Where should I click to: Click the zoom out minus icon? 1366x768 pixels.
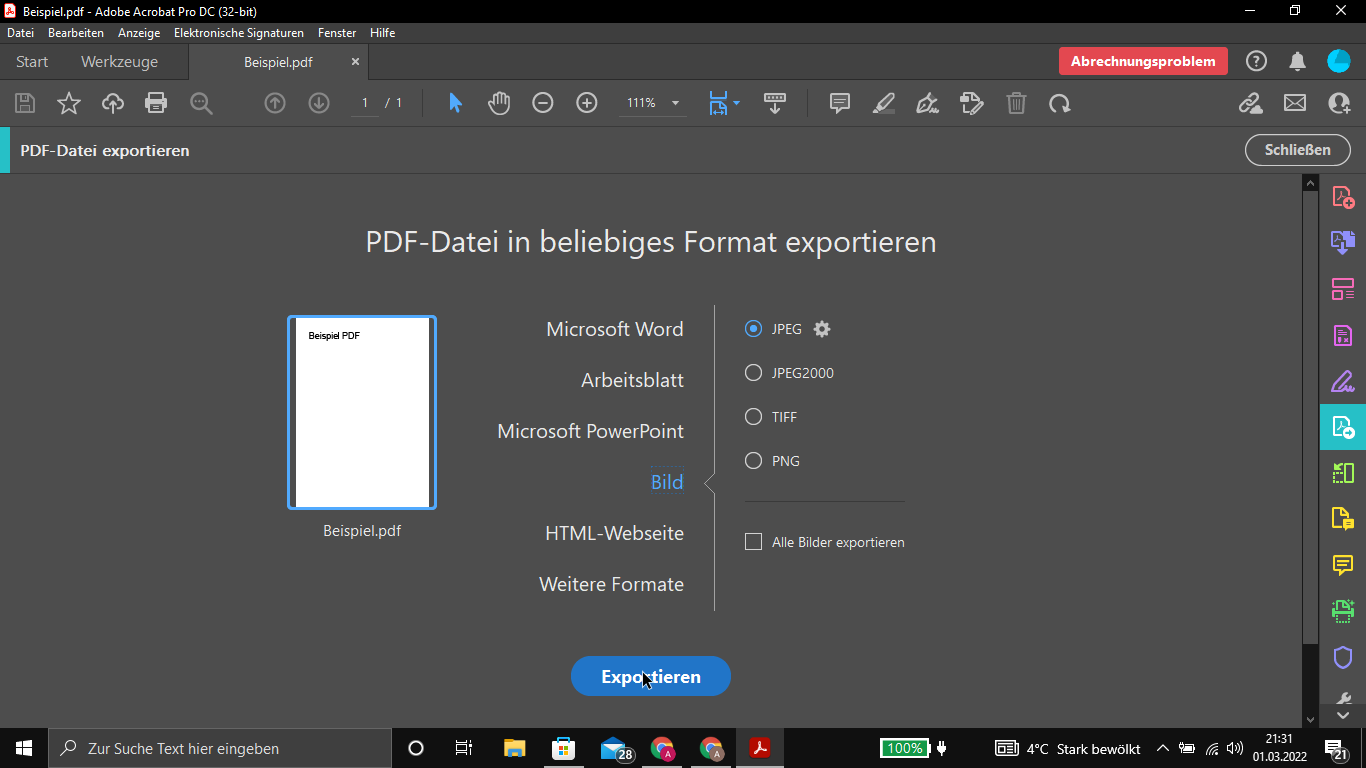543,103
